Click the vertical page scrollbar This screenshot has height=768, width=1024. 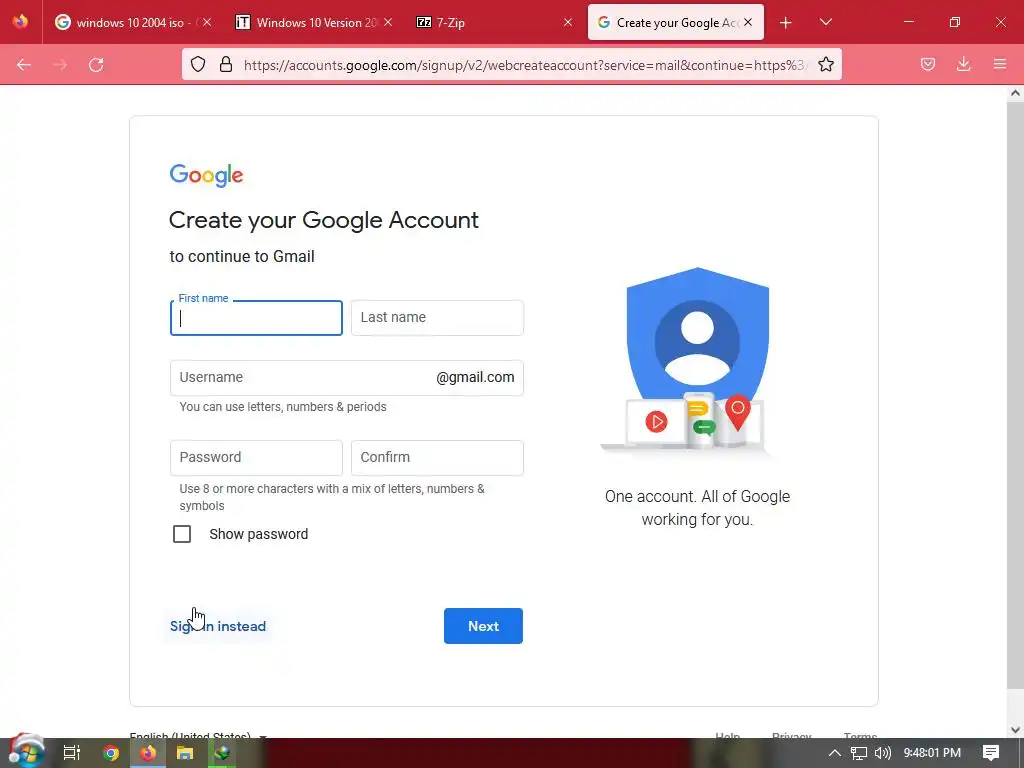point(1015,395)
